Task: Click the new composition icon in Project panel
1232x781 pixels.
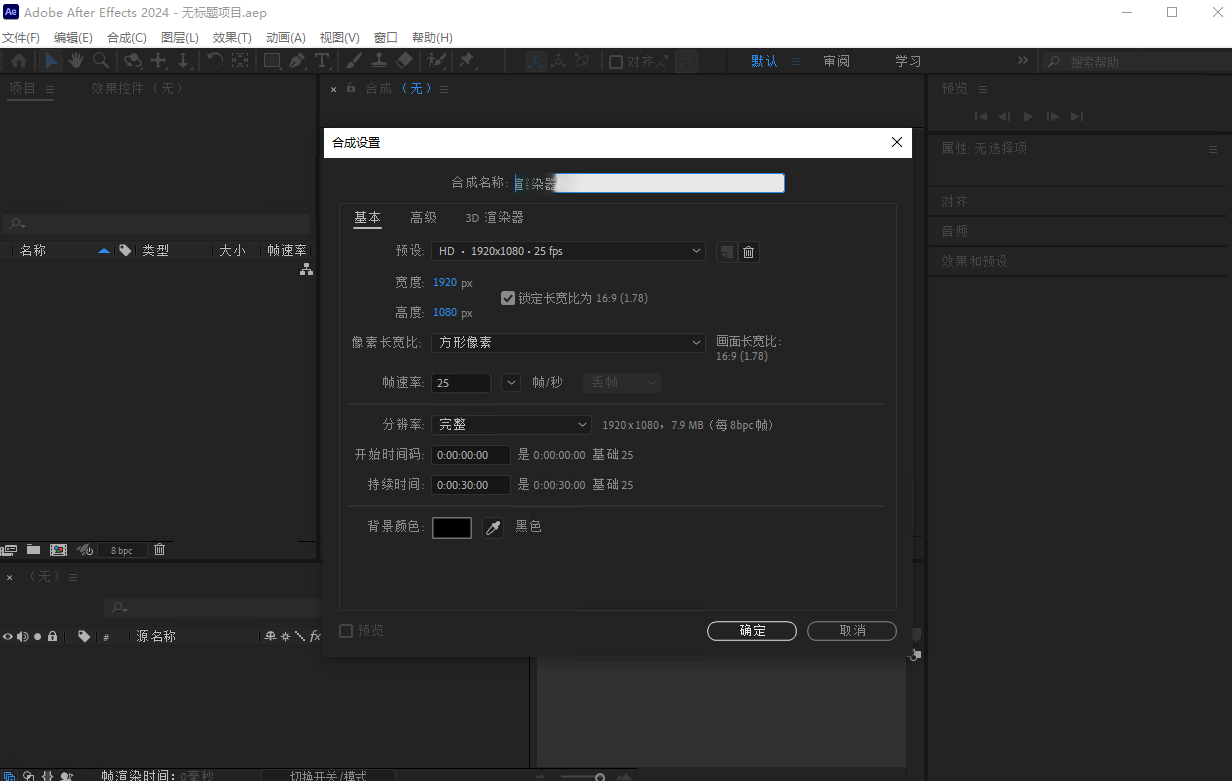Action: point(58,550)
